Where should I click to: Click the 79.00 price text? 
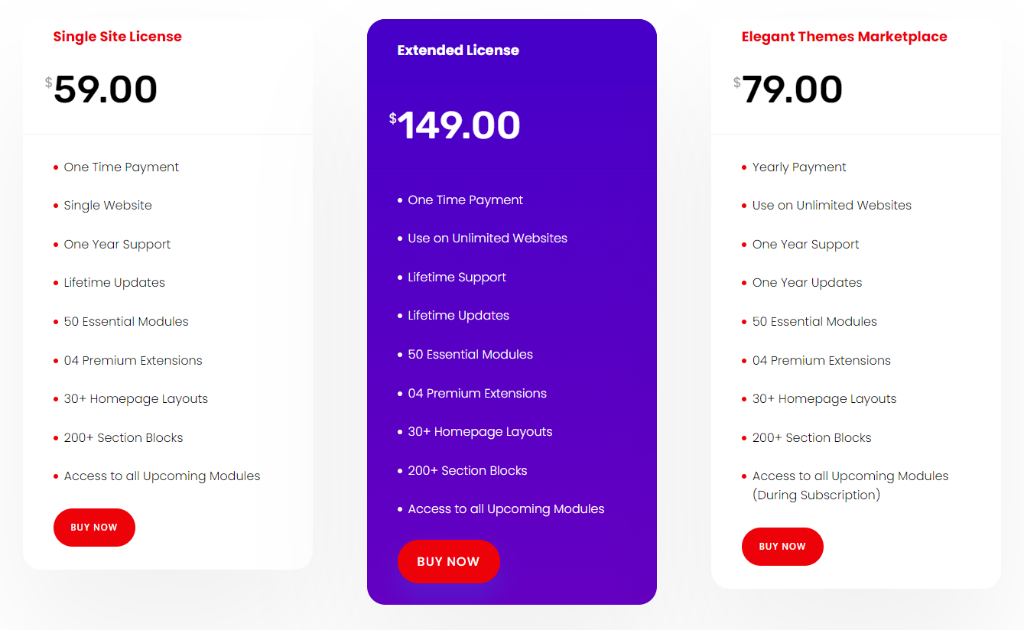792,89
